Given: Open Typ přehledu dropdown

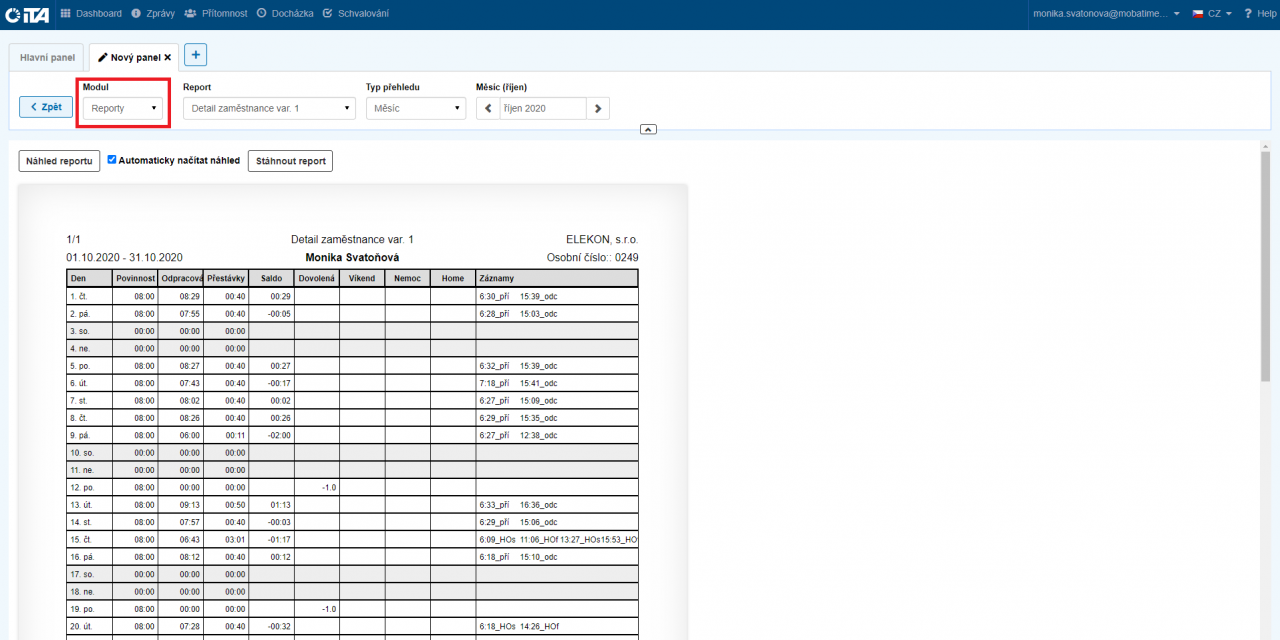Looking at the screenshot, I should (415, 108).
